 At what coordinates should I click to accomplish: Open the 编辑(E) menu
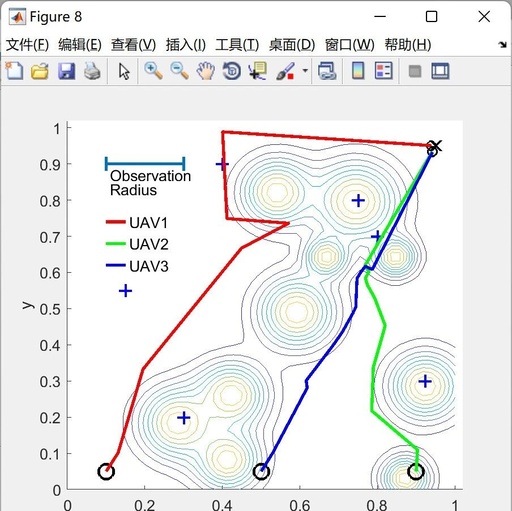coord(80,45)
